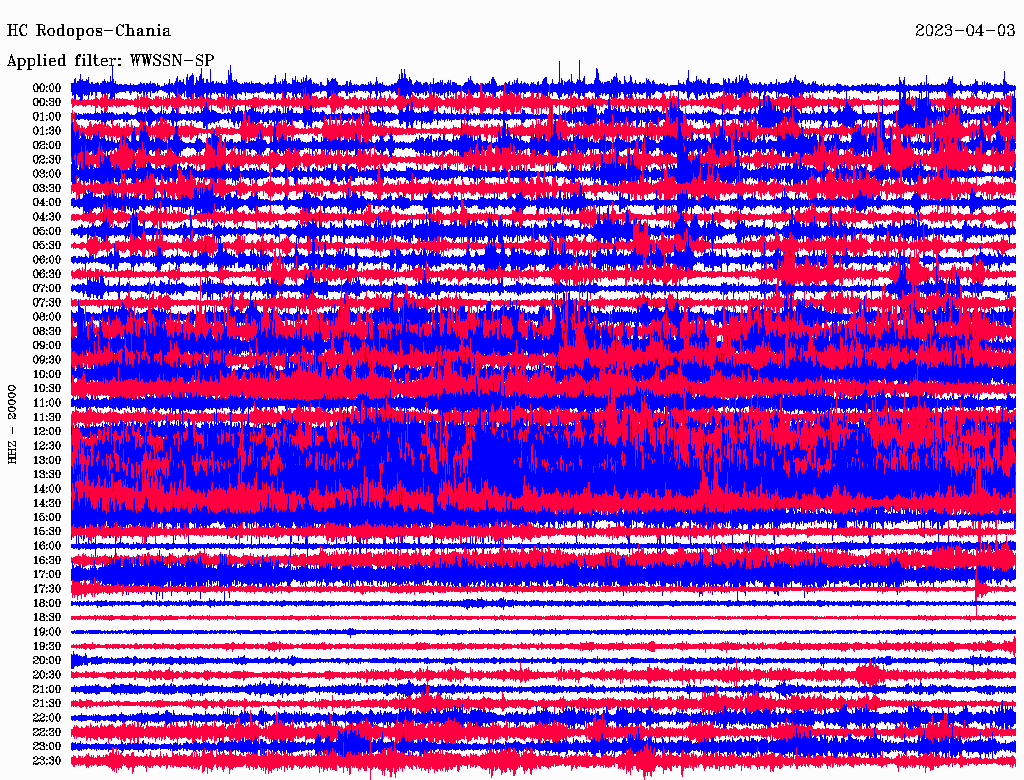Select the 20:00 trace time label
The image size is (1024, 780).
coord(47,661)
